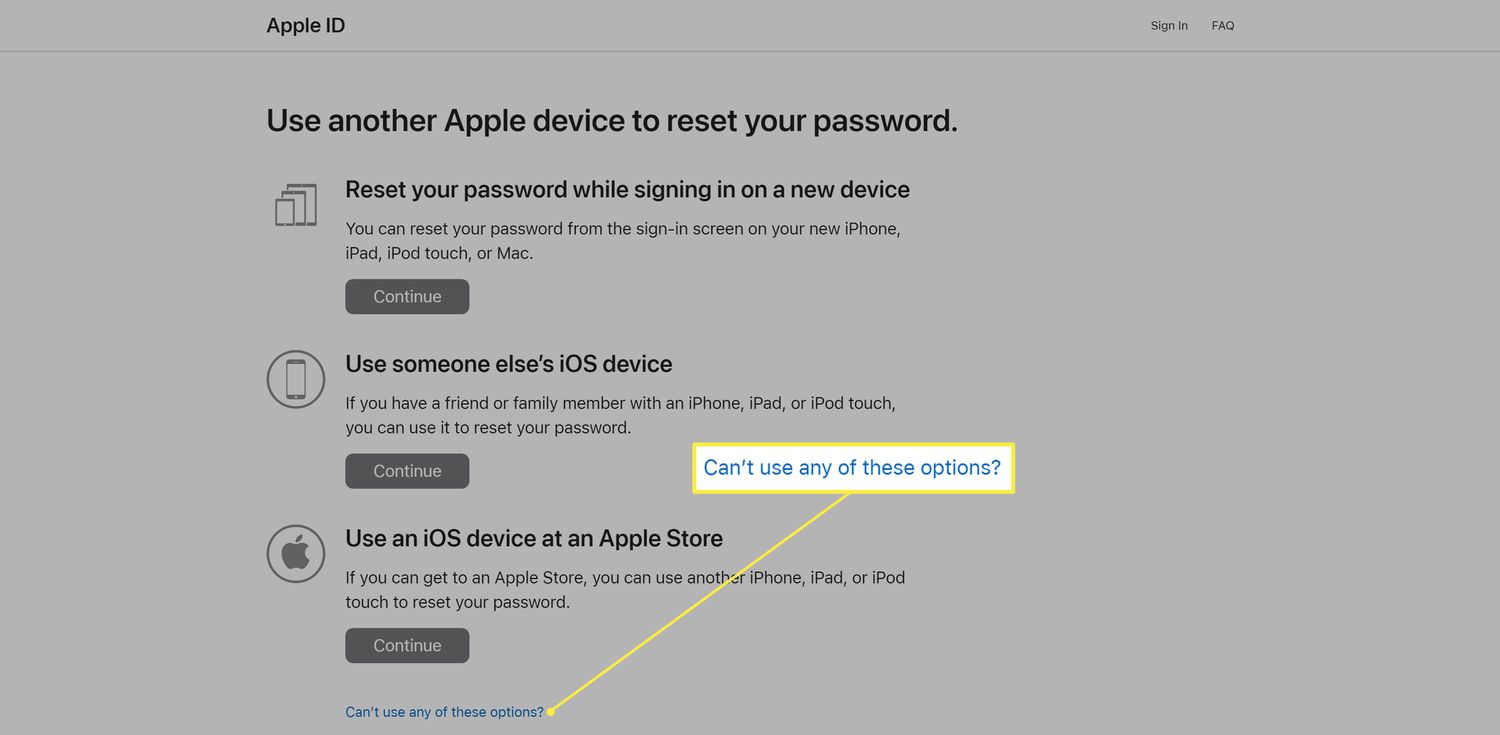Screen dimensions: 1500x735
Task: Click the paragraph about getting to an Apple Store
Action: (x=624, y=590)
